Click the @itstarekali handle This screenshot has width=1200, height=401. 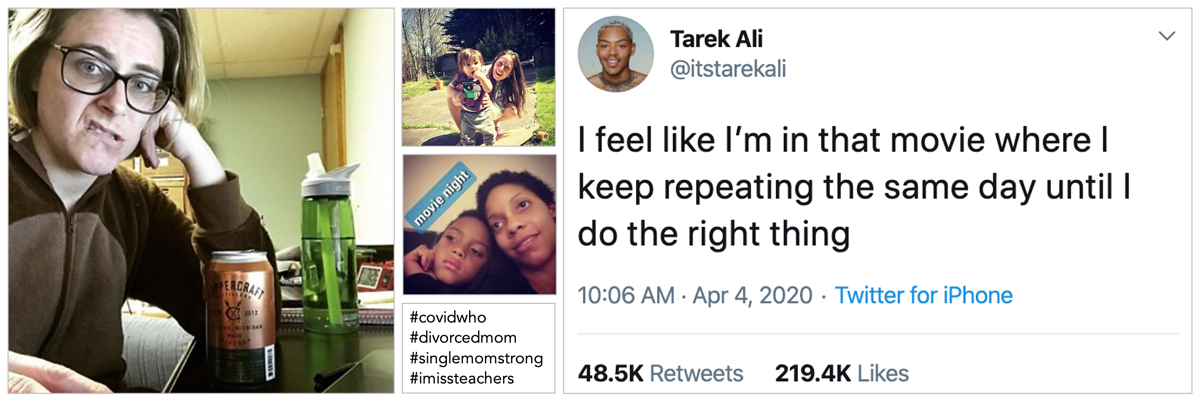729,68
